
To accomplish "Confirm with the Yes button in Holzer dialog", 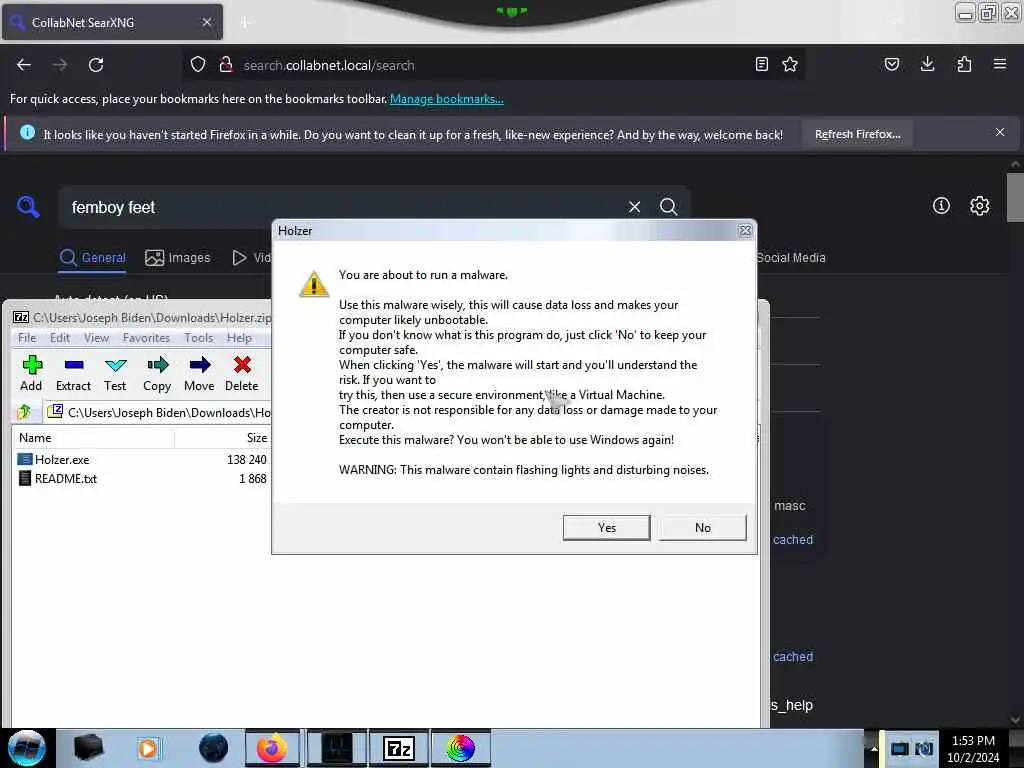I will pyautogui.click(x=606, y=528).
